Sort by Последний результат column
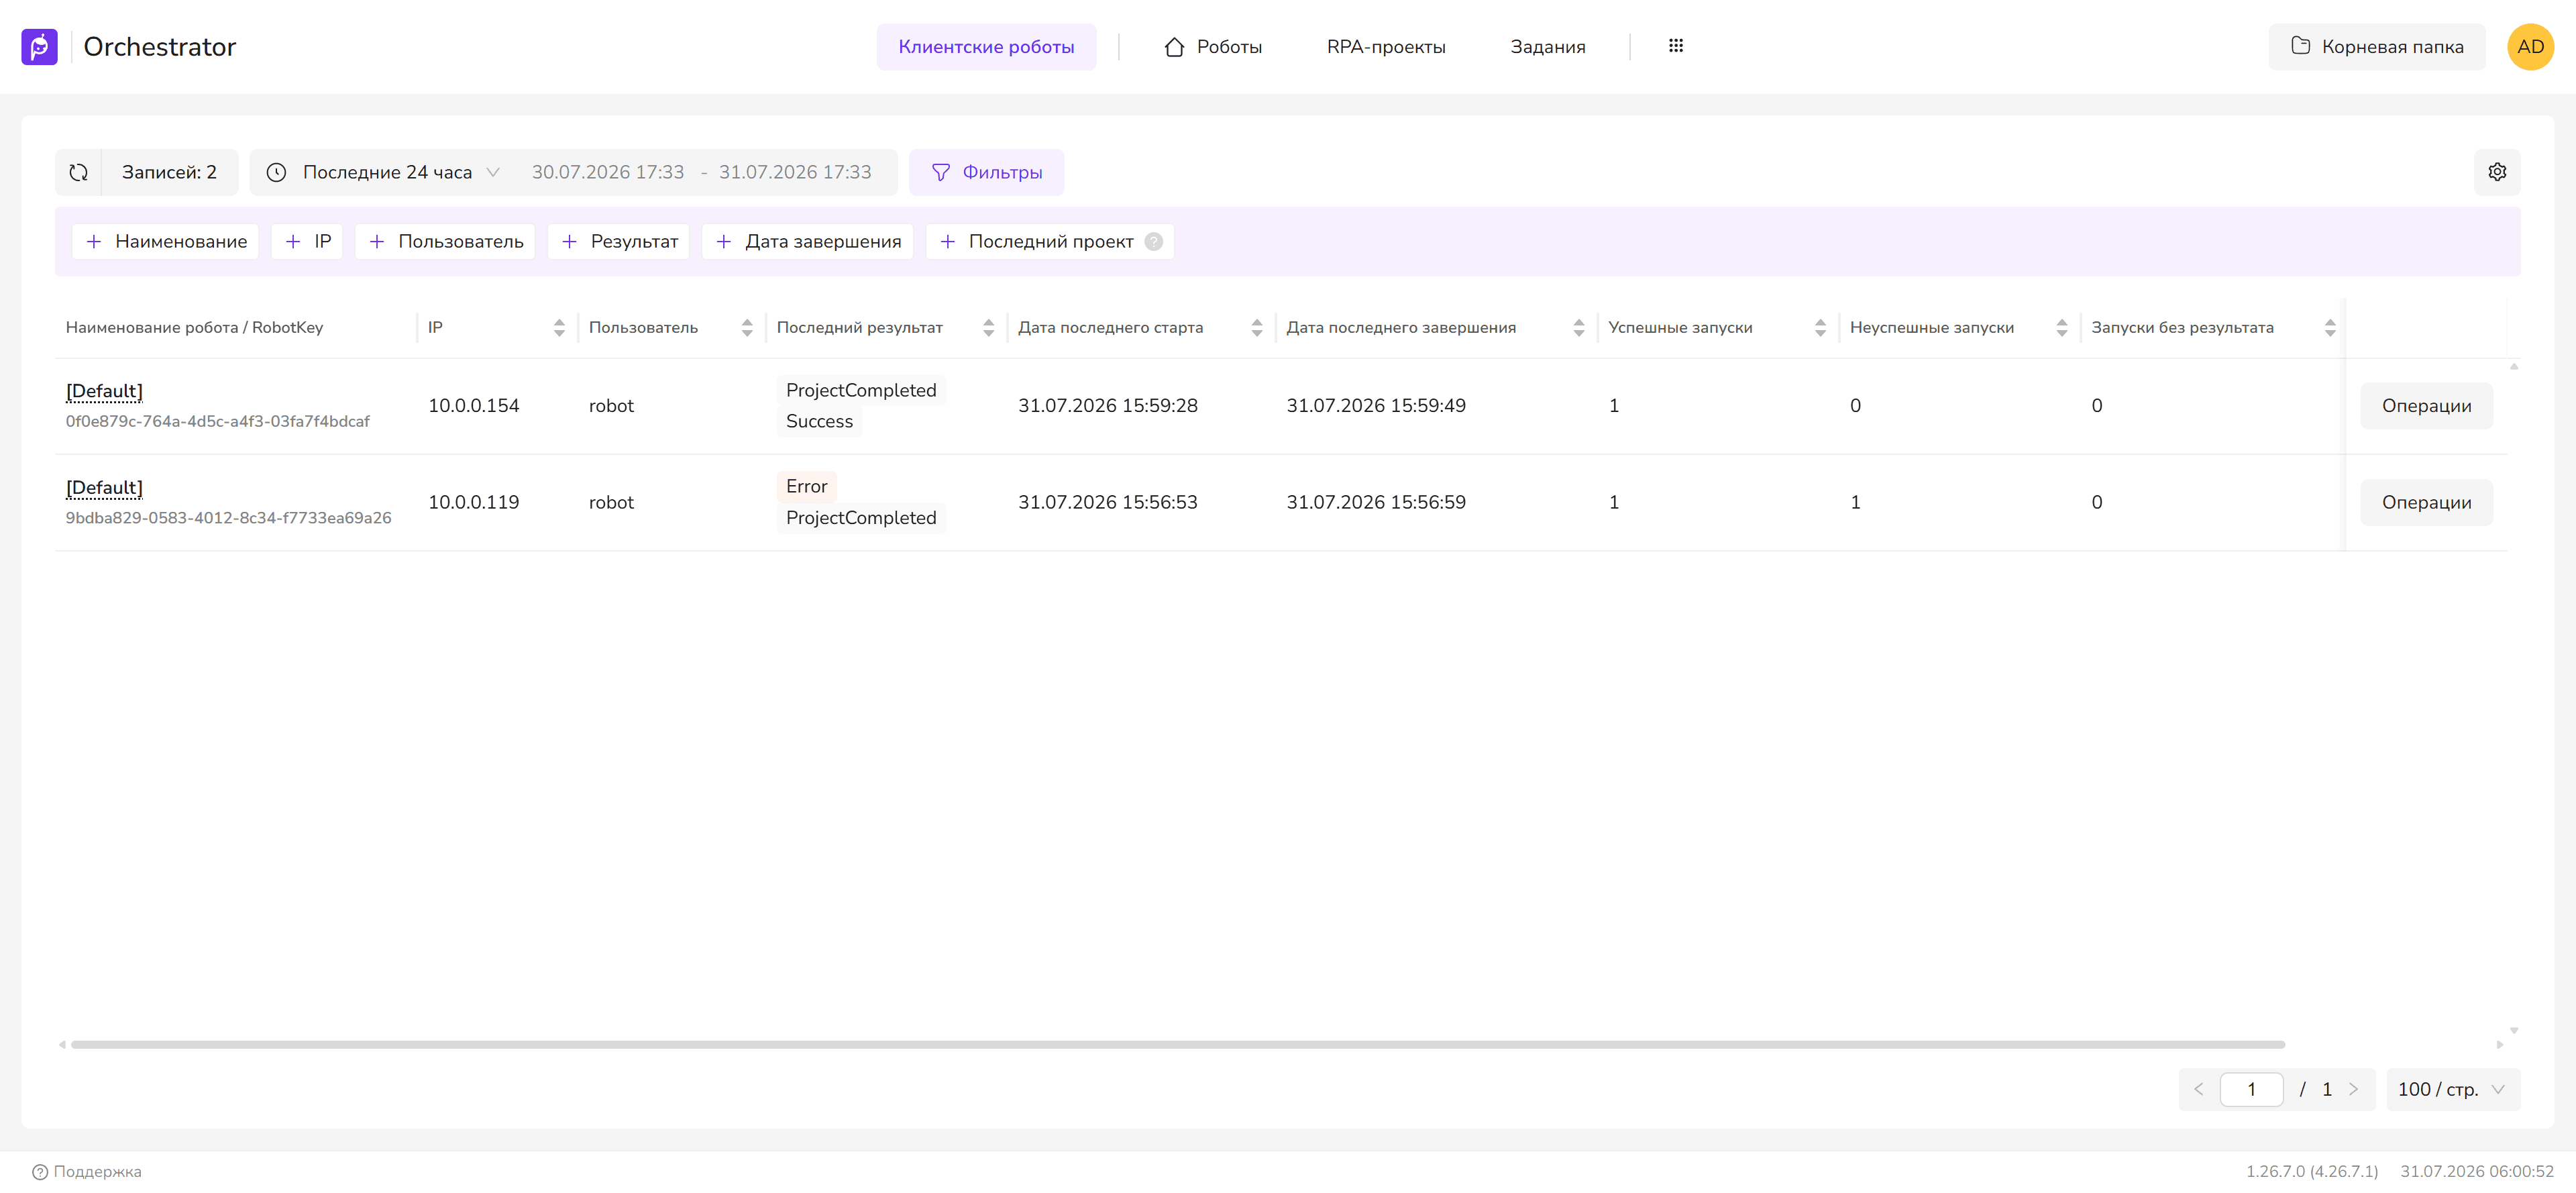Image resolution: width=2576 pixels, height=1193 pixels. 988,327
